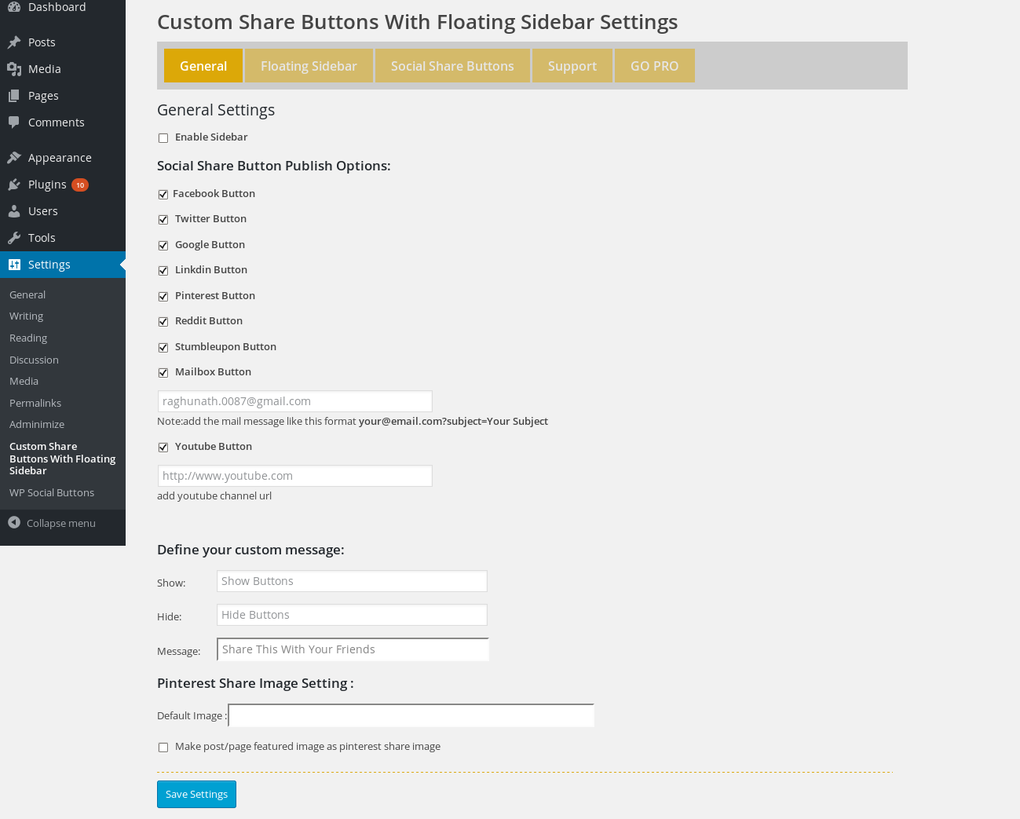Click the Posts pushpin icon
The image size is (1020, 819).
(x=14, y=42)
